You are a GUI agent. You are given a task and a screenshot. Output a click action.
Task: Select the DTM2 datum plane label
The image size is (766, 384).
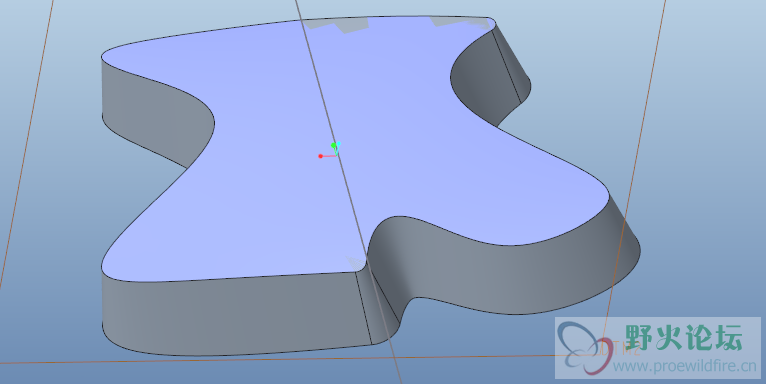pyautogui.click(x=619, y=349)
